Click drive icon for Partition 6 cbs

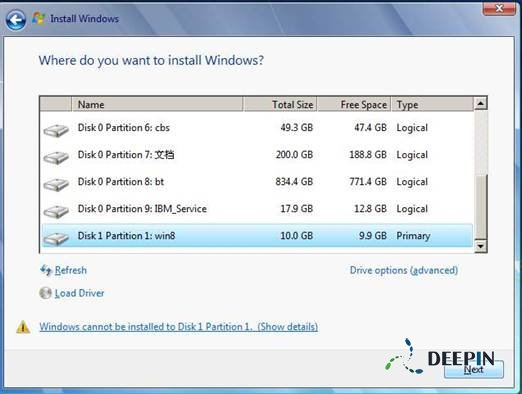click(56, 130)
